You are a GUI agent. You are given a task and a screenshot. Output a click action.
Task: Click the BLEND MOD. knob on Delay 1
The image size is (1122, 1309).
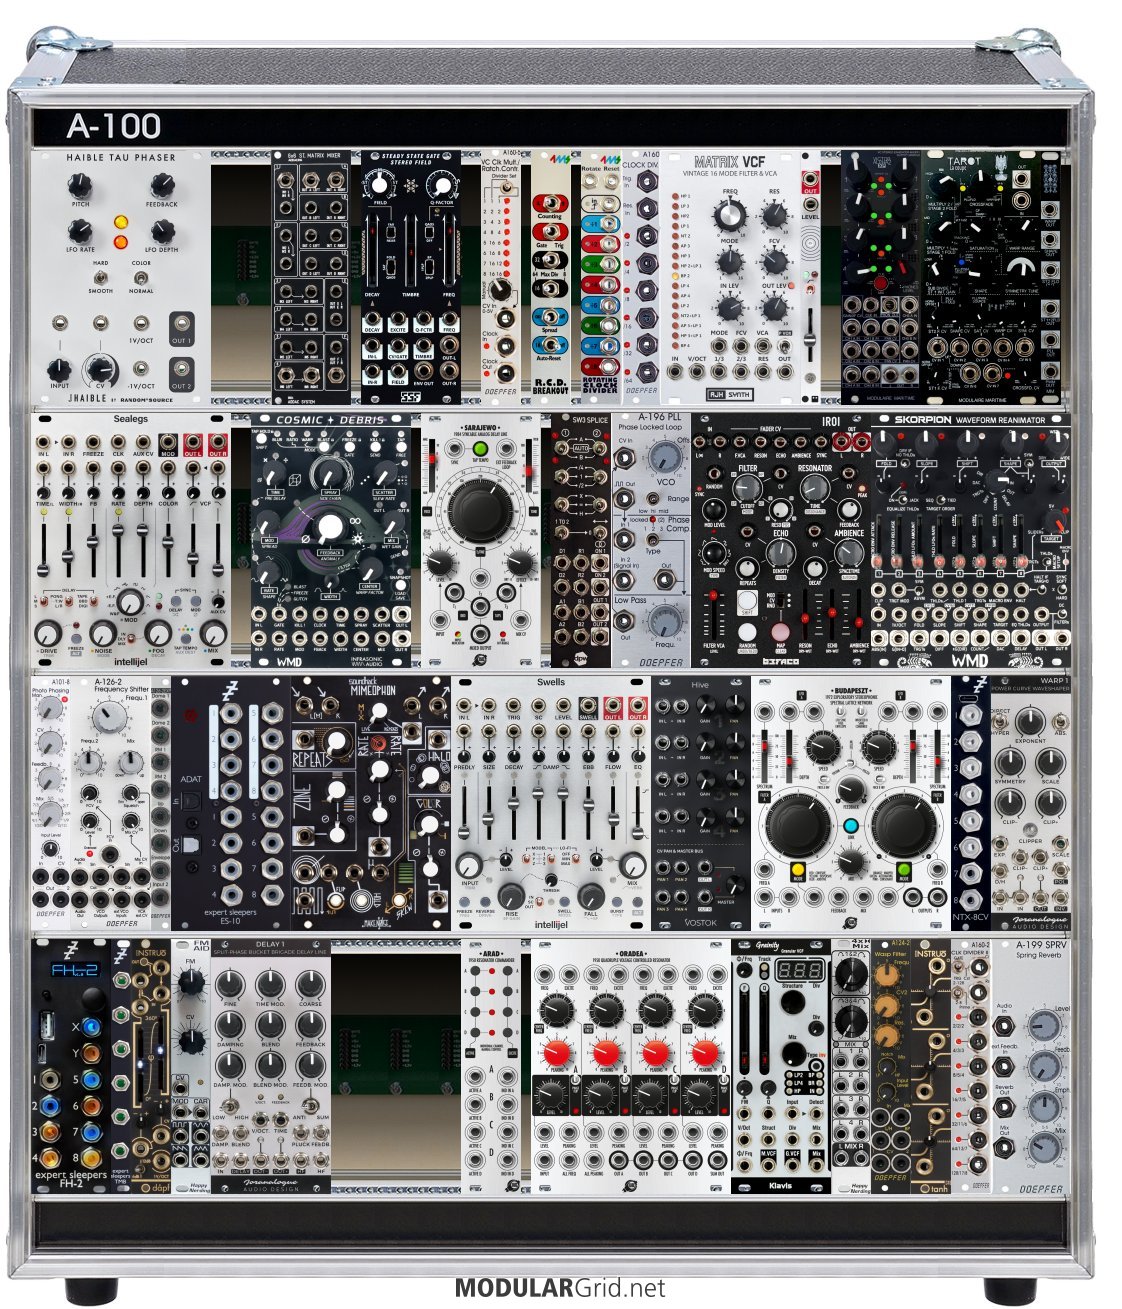270,1066
